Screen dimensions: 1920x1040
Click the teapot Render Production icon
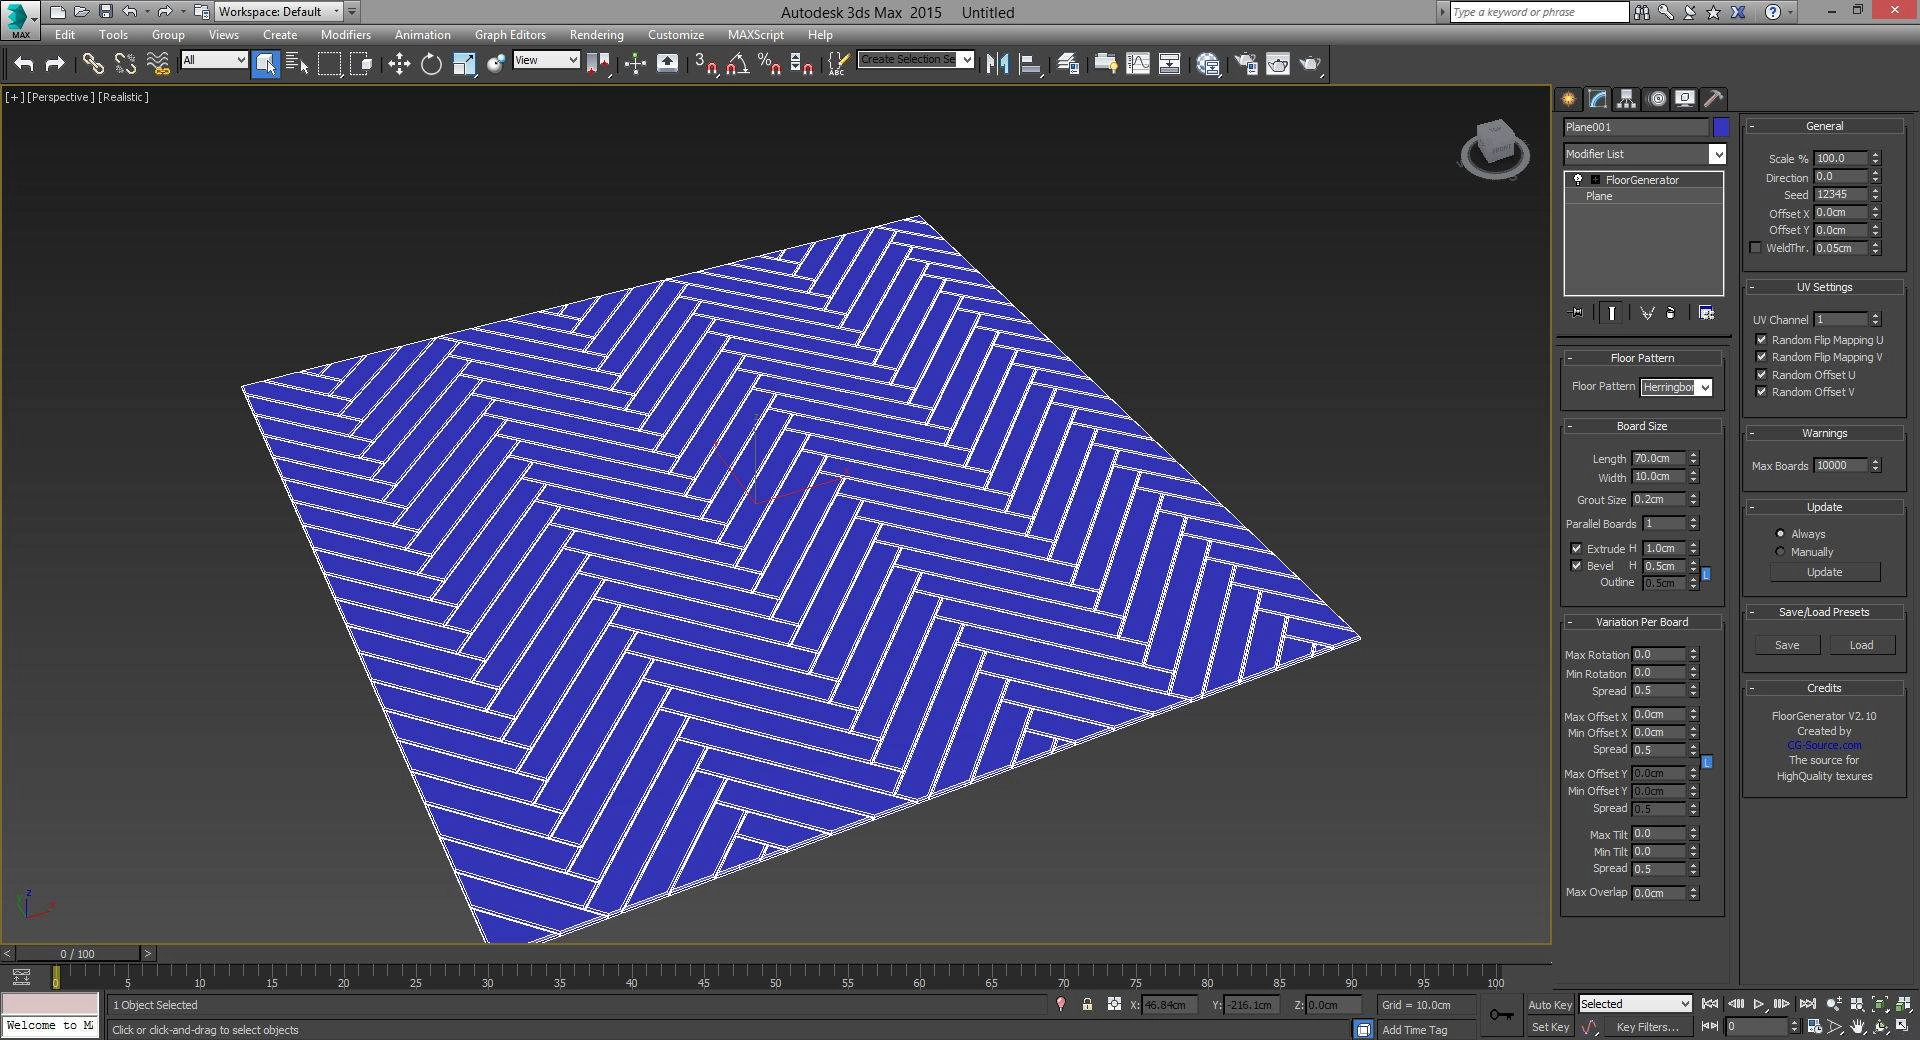click(x=1310, y=64)
